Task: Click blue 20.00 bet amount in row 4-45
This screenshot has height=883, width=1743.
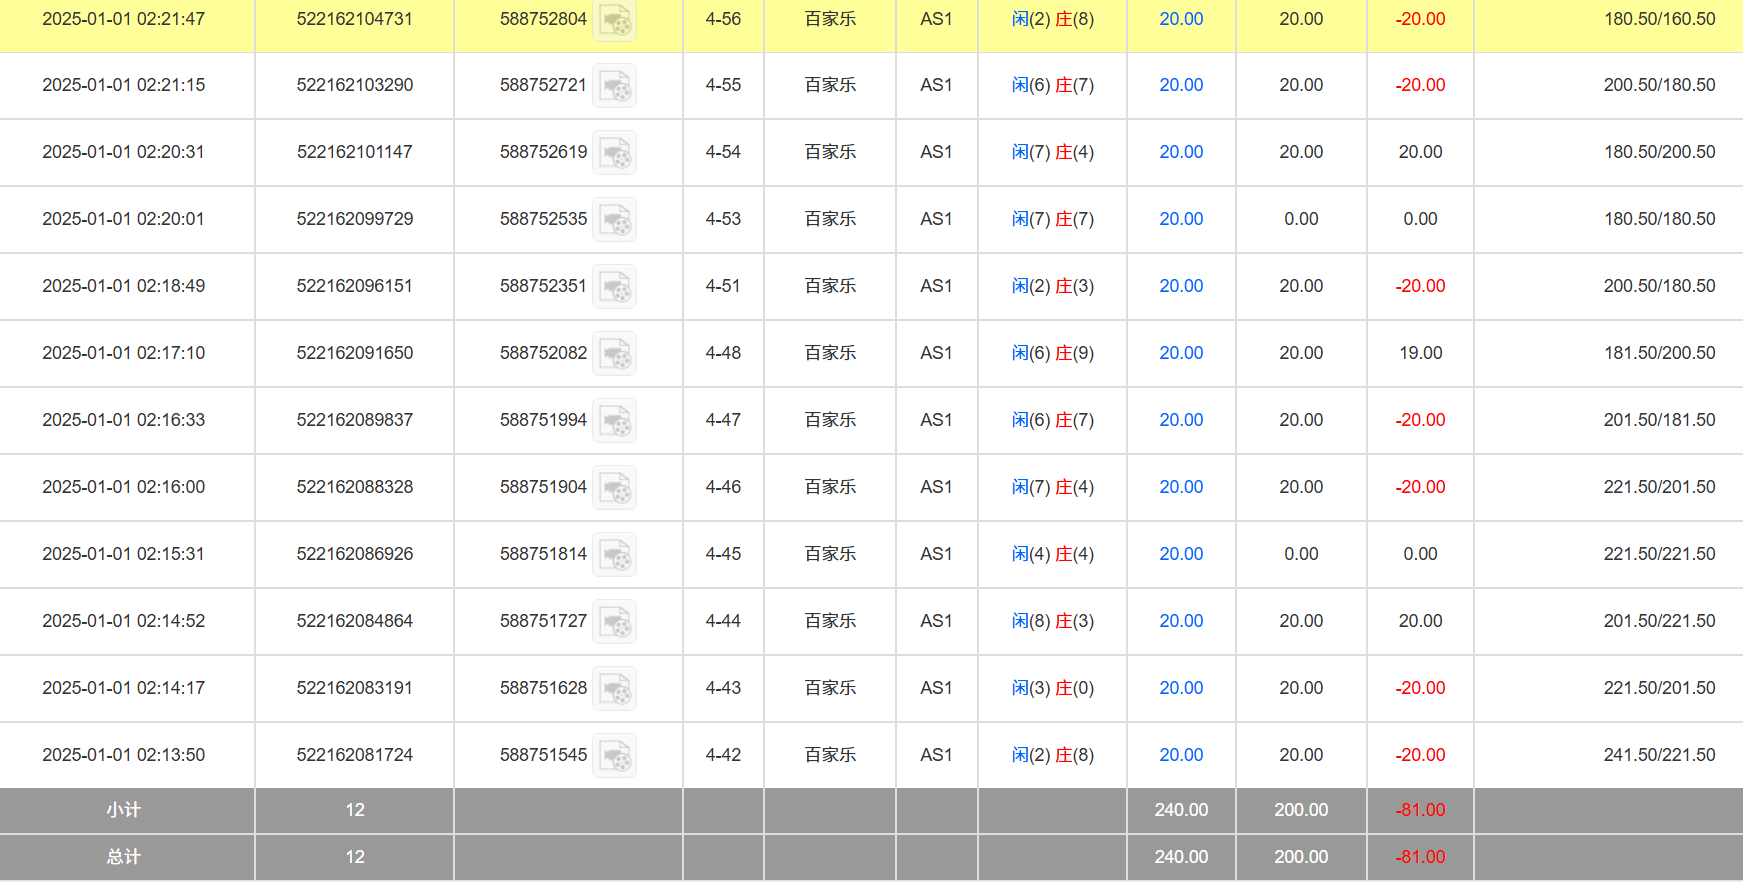Action: click(x=1181, y=554)
